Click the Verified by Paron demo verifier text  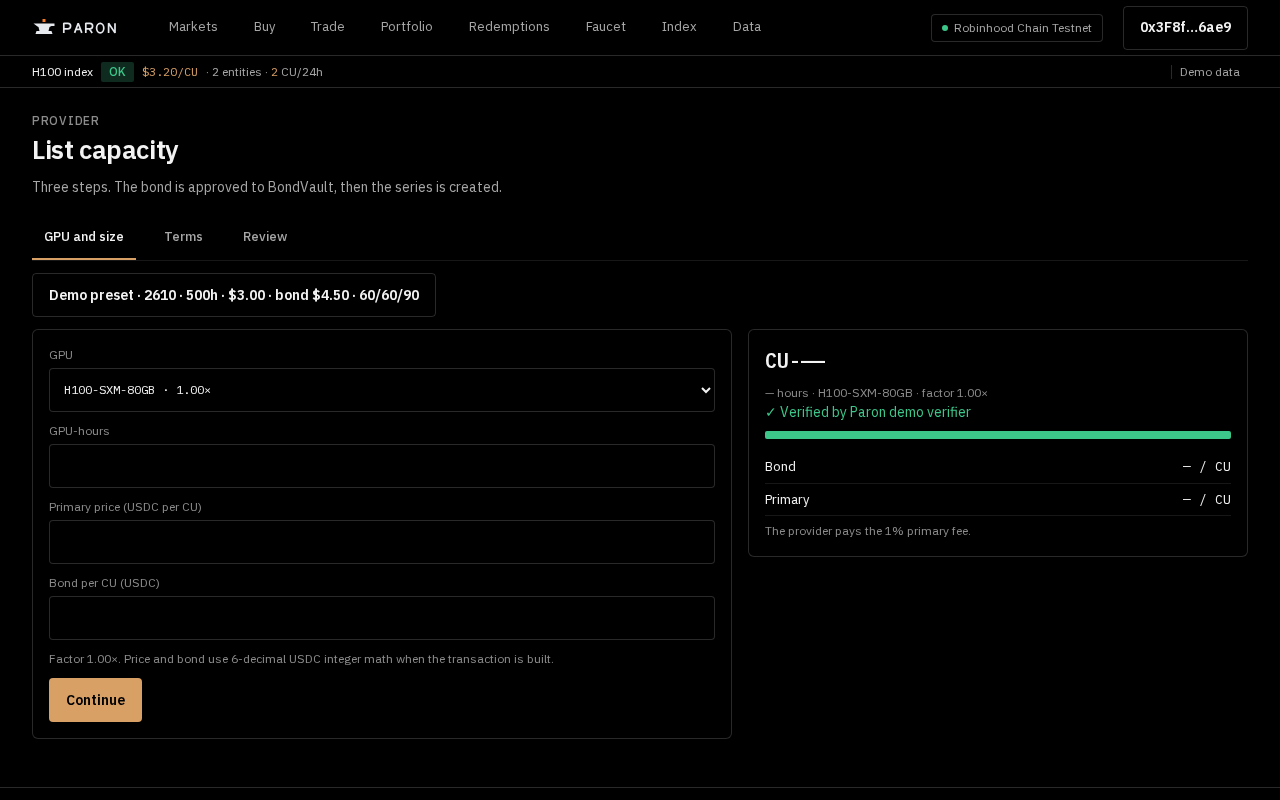point(868,412)
